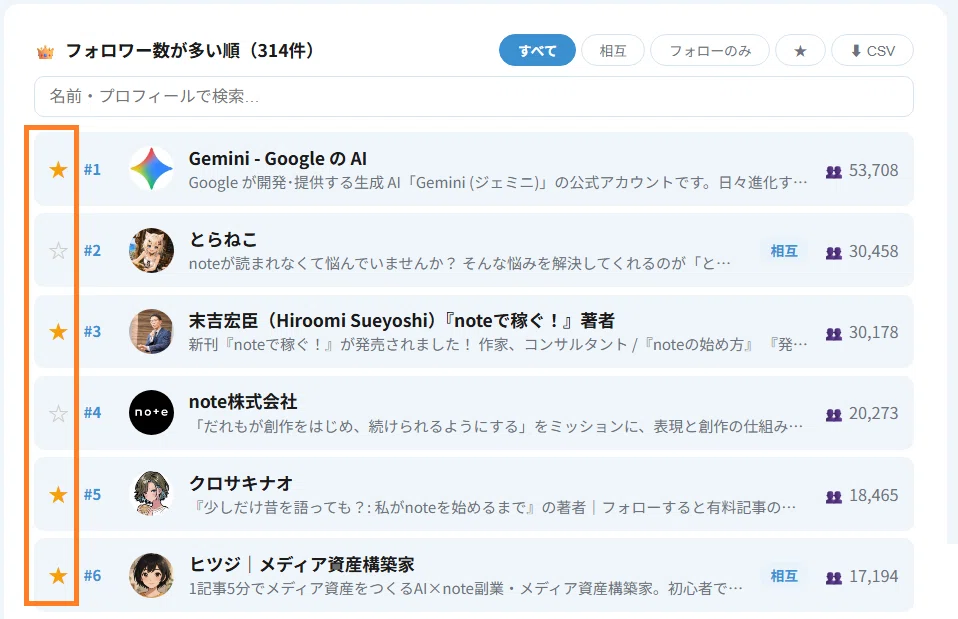958x619 pixels.
Task: Click the follower count 18,465
Action: [874, 495]
